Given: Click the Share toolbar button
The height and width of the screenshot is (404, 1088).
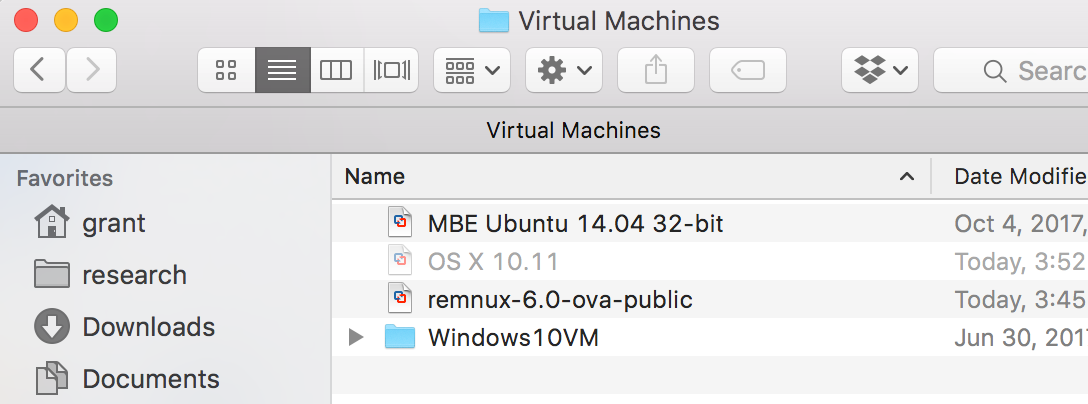Looking at the screenshot, I should click(656, 69).
